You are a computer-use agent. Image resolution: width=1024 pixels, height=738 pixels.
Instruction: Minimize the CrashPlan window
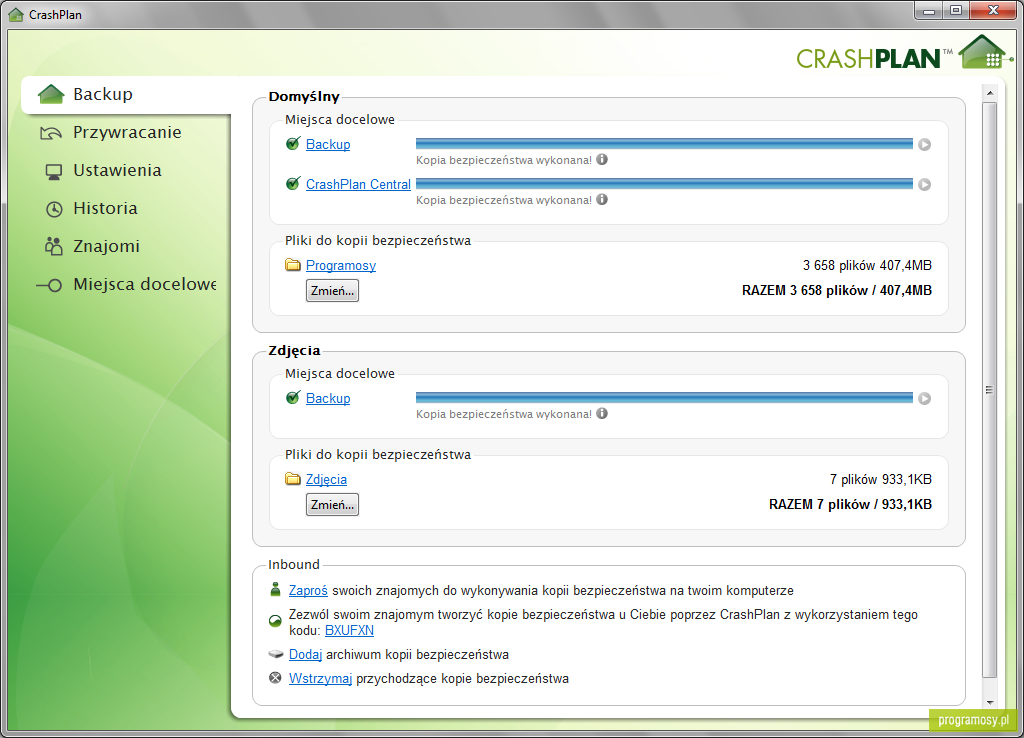(929, 10)
